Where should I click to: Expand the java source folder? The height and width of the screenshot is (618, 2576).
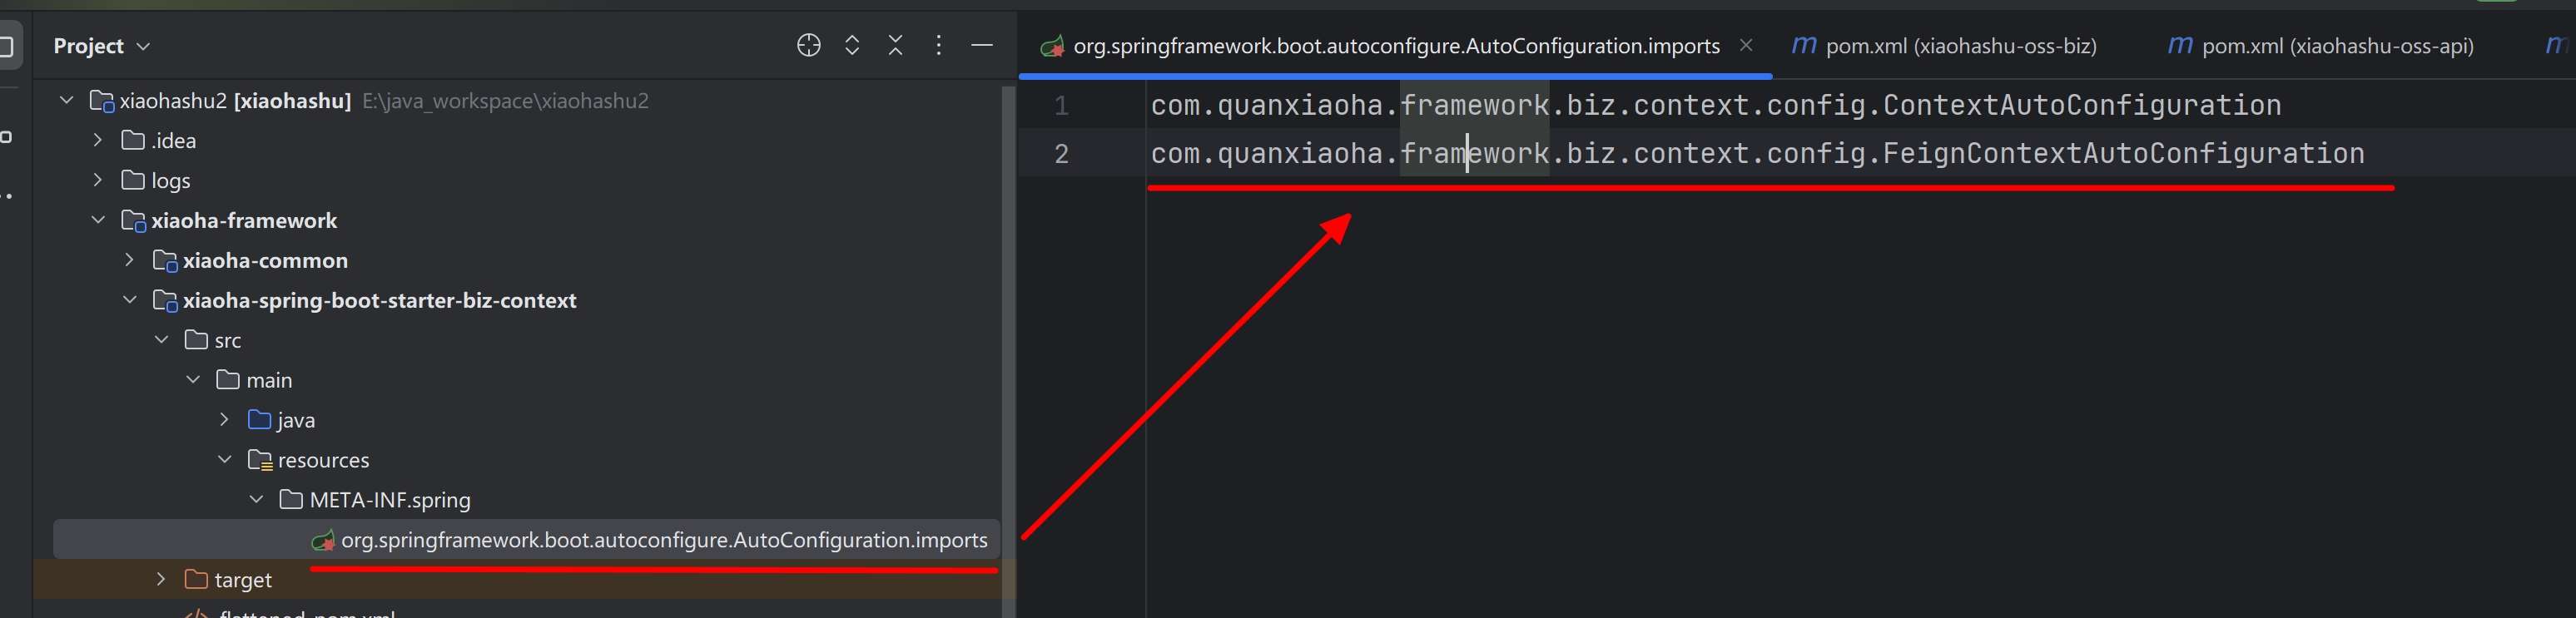coord(225,420)
